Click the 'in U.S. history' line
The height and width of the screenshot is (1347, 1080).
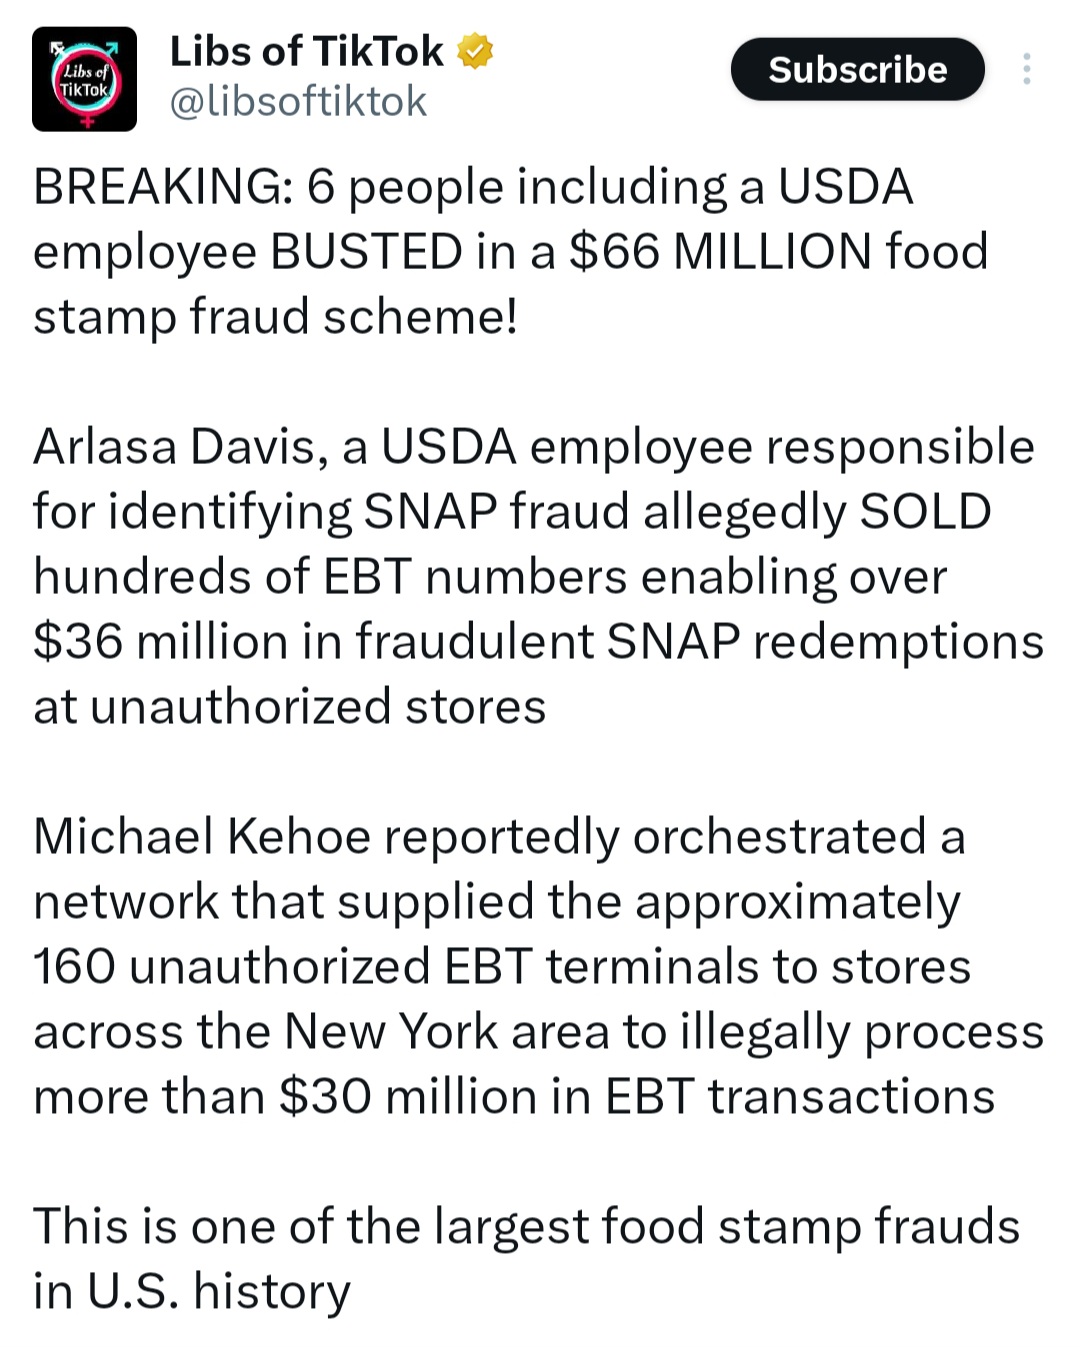[192, 1292]
